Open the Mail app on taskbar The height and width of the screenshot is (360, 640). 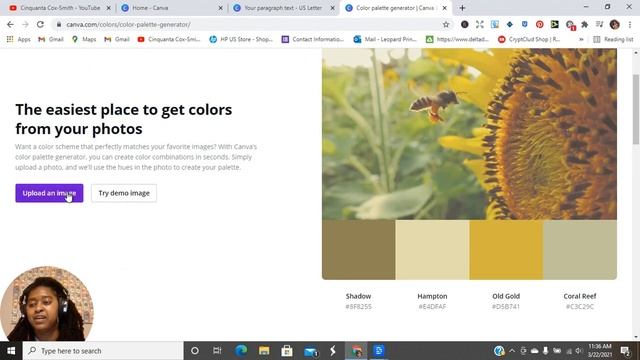click(x=310, y=351)
